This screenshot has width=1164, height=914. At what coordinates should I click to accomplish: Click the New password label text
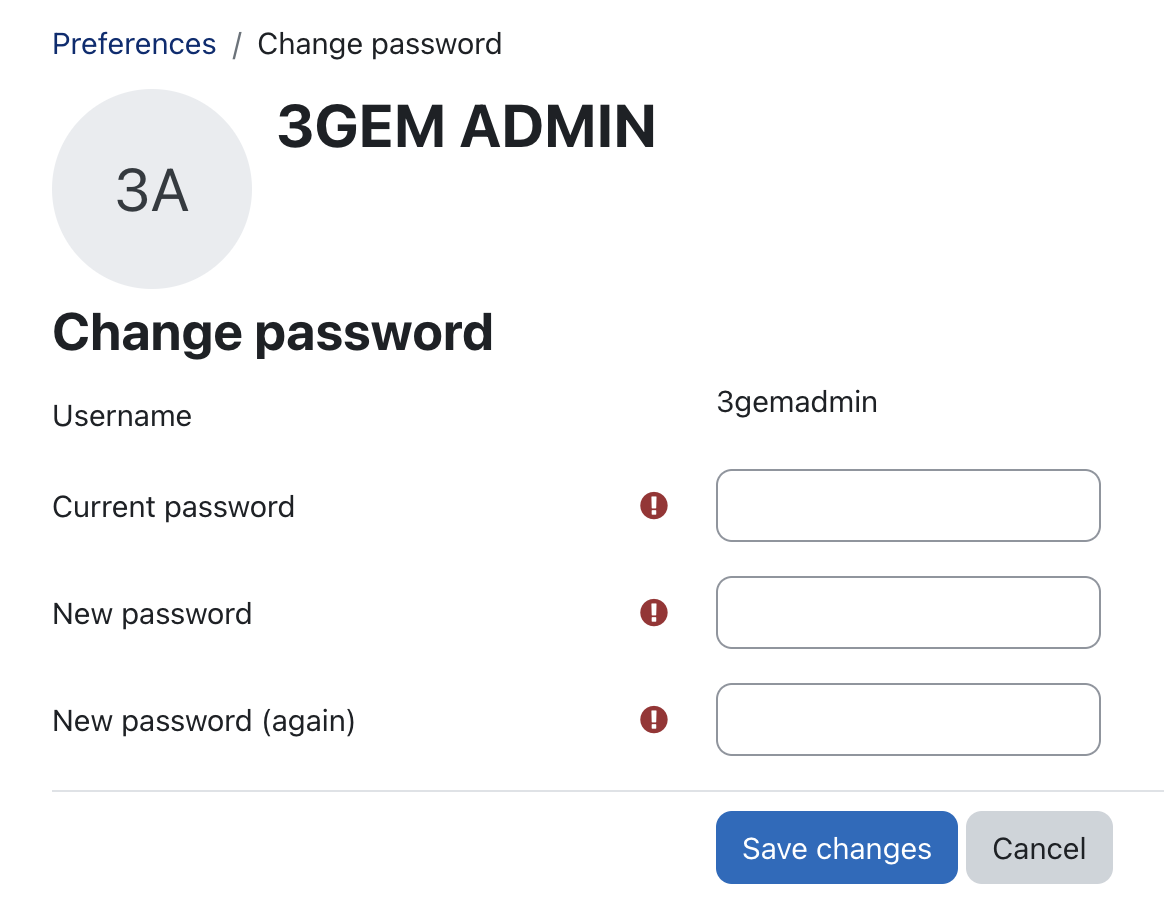coord(152,613)
